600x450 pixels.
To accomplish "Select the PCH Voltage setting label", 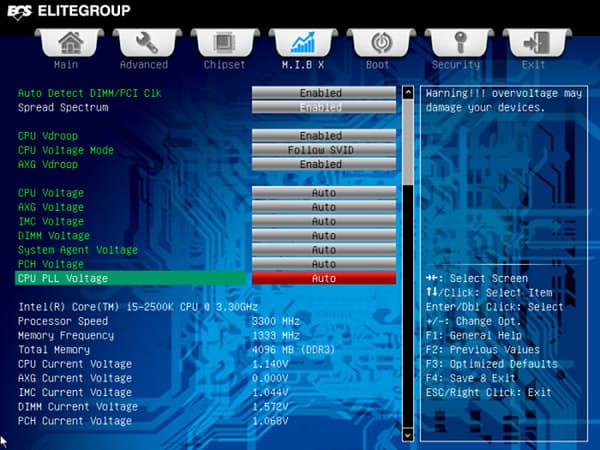I will [x=51, y=264].
